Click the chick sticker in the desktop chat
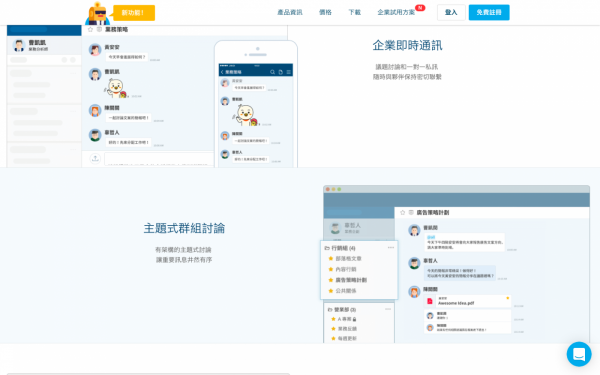This screenshot has height=375, width=600. 116,88
